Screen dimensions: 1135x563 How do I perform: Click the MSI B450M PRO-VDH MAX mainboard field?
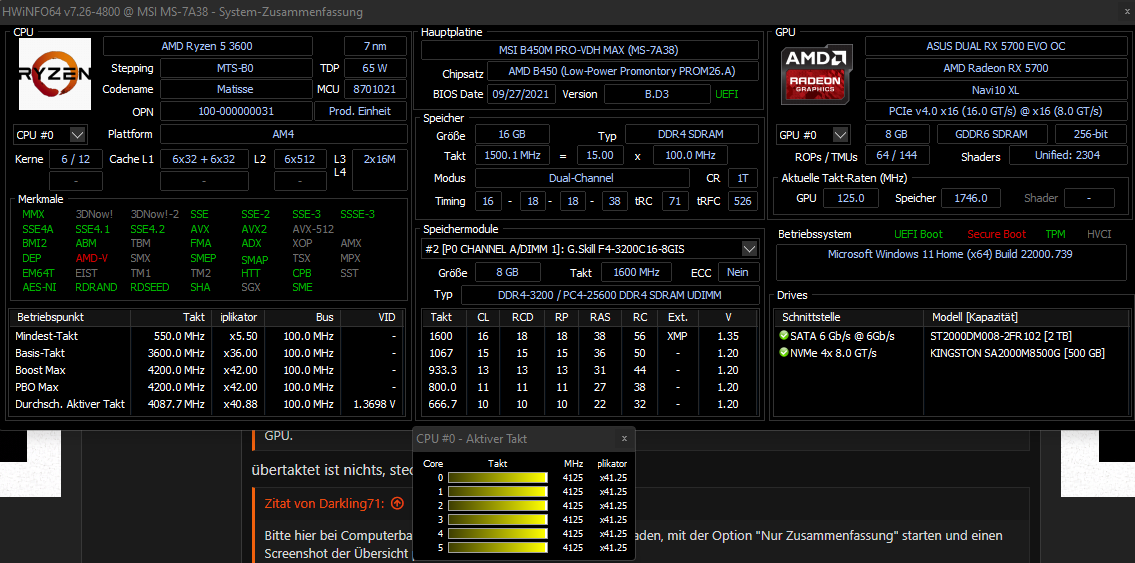pyautogui.click(x=589, y=50)
